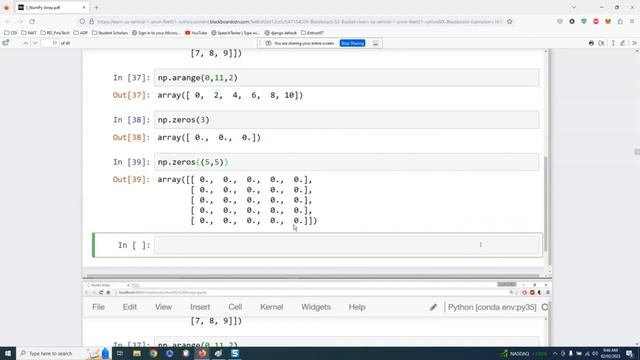Select the Numpy Array.pdf browser tab
640x360 pixels.
[52, 7]
